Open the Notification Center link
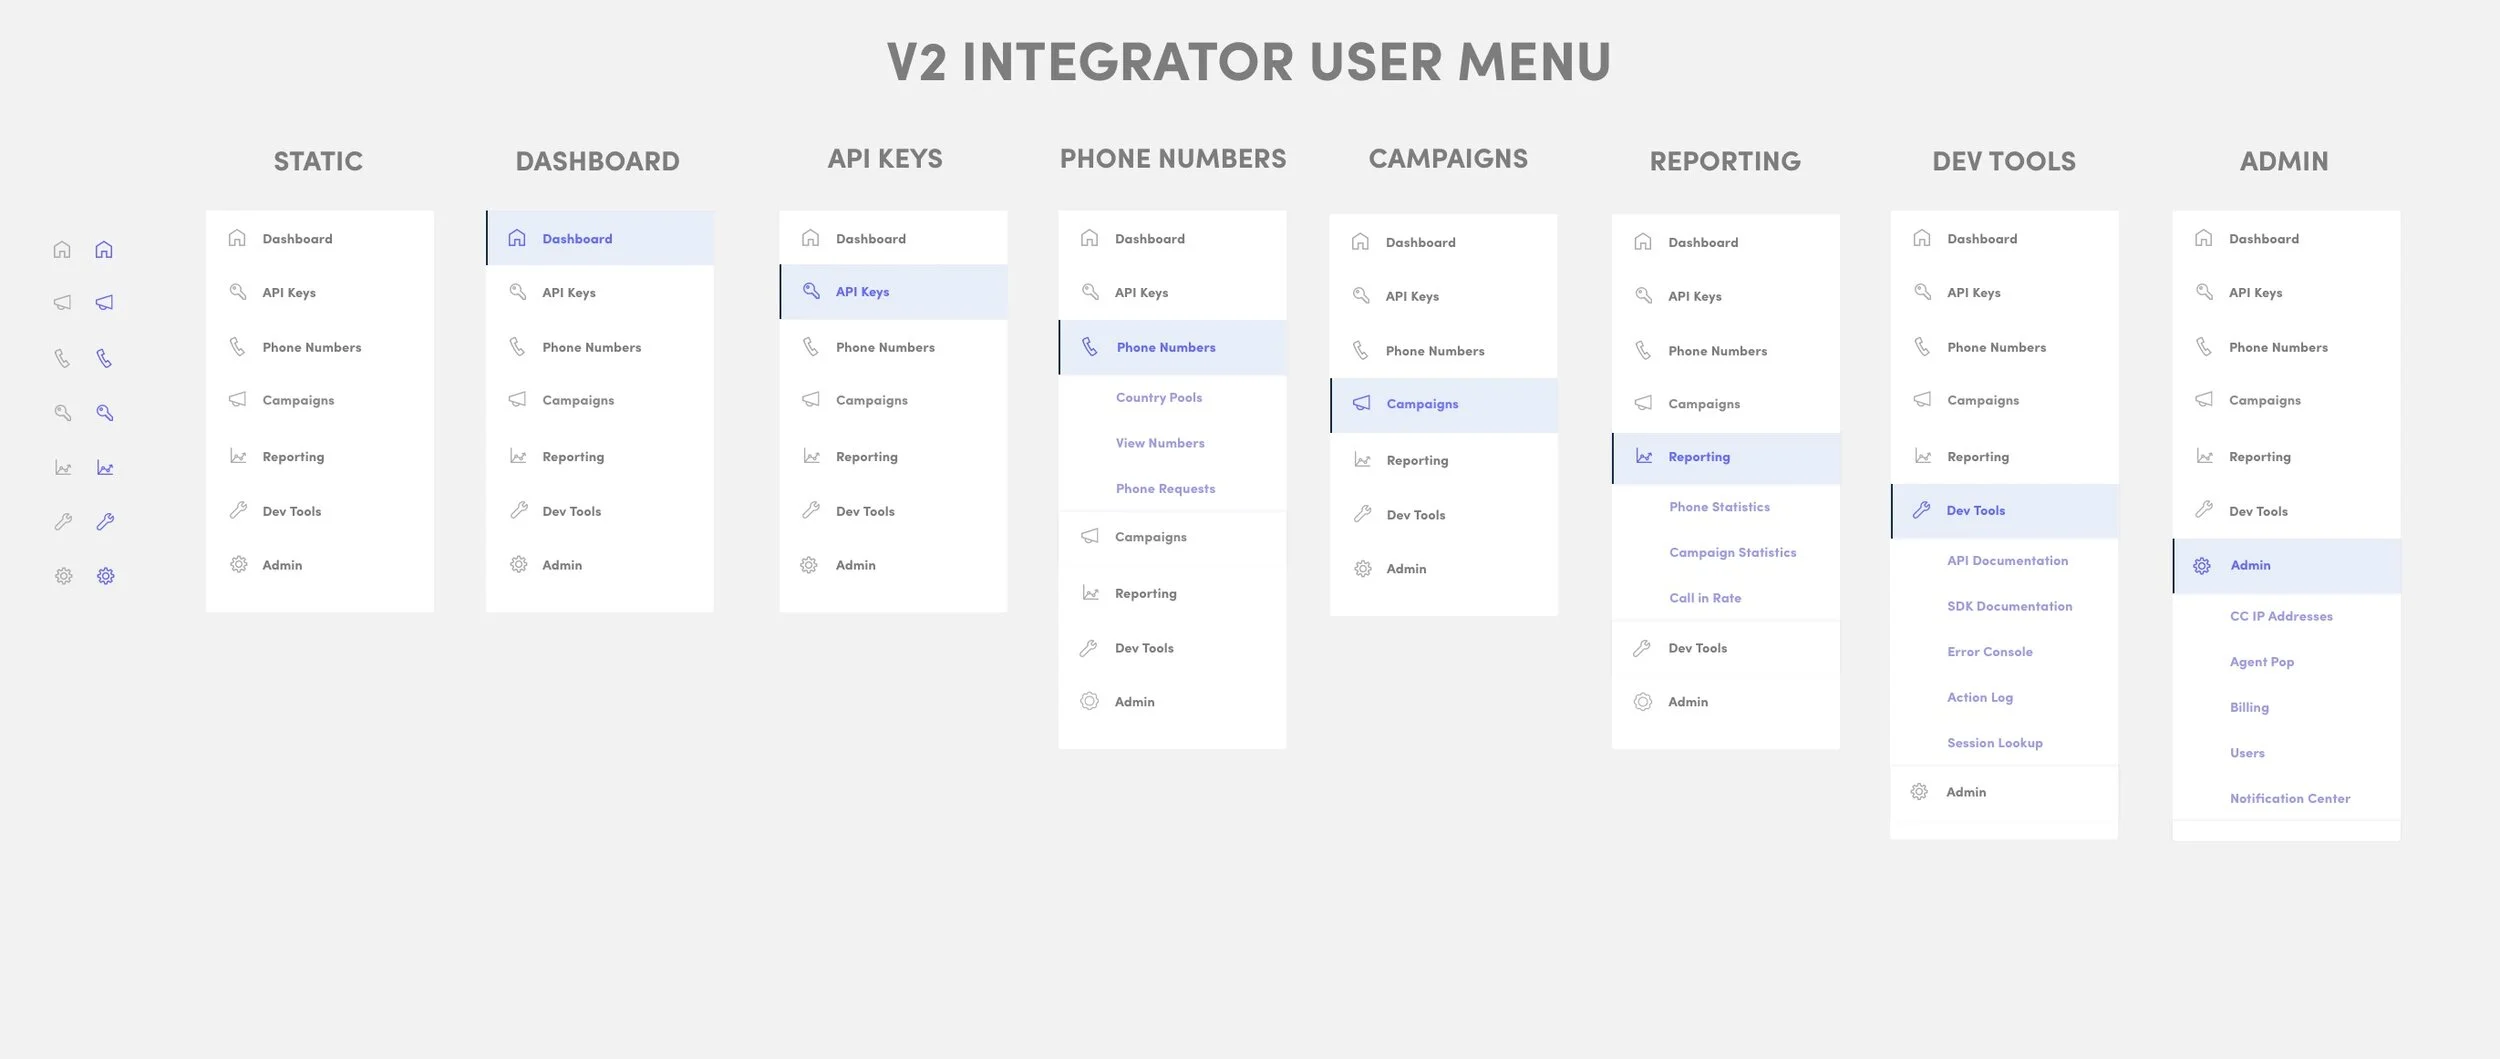This screenshot has width=2500, height=1059. [x=2289, y=798]
